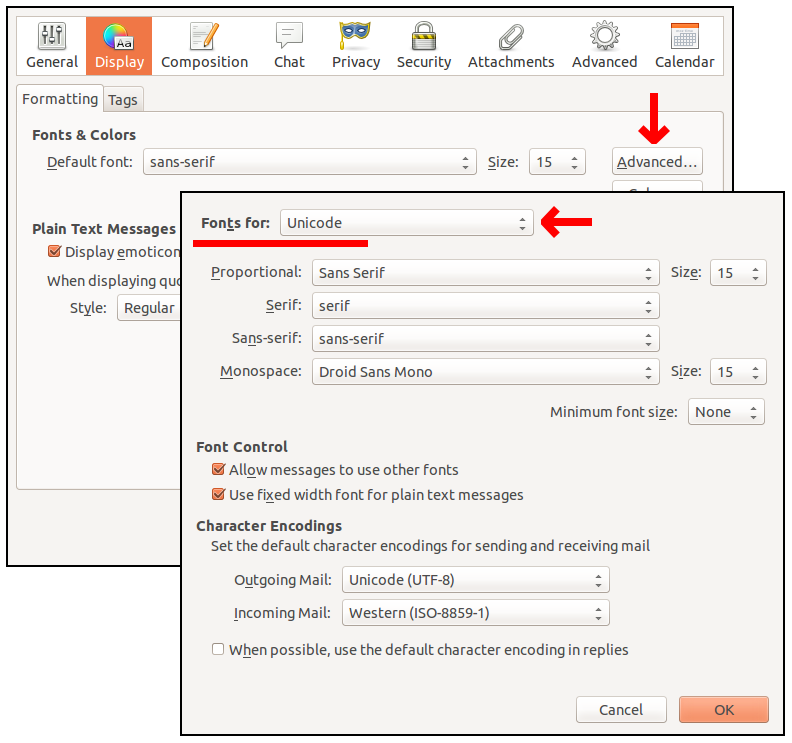Click Cancel in the fonts dialog
This screenshot has height=743, width=792.
(621, 710)
